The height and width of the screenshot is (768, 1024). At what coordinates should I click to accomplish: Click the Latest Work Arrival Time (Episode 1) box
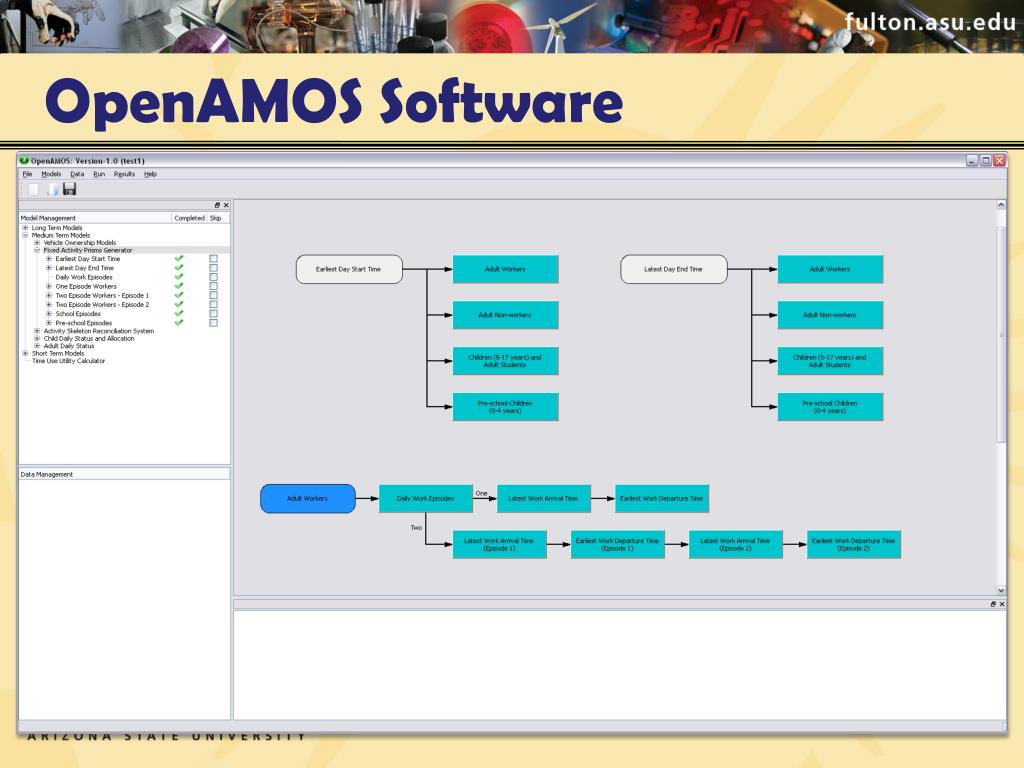pyautogui.click(x=500, y=545)
